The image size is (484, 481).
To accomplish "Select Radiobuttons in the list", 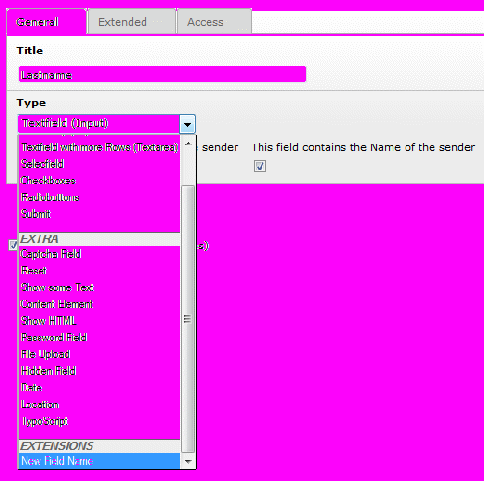I will (99, 197).
